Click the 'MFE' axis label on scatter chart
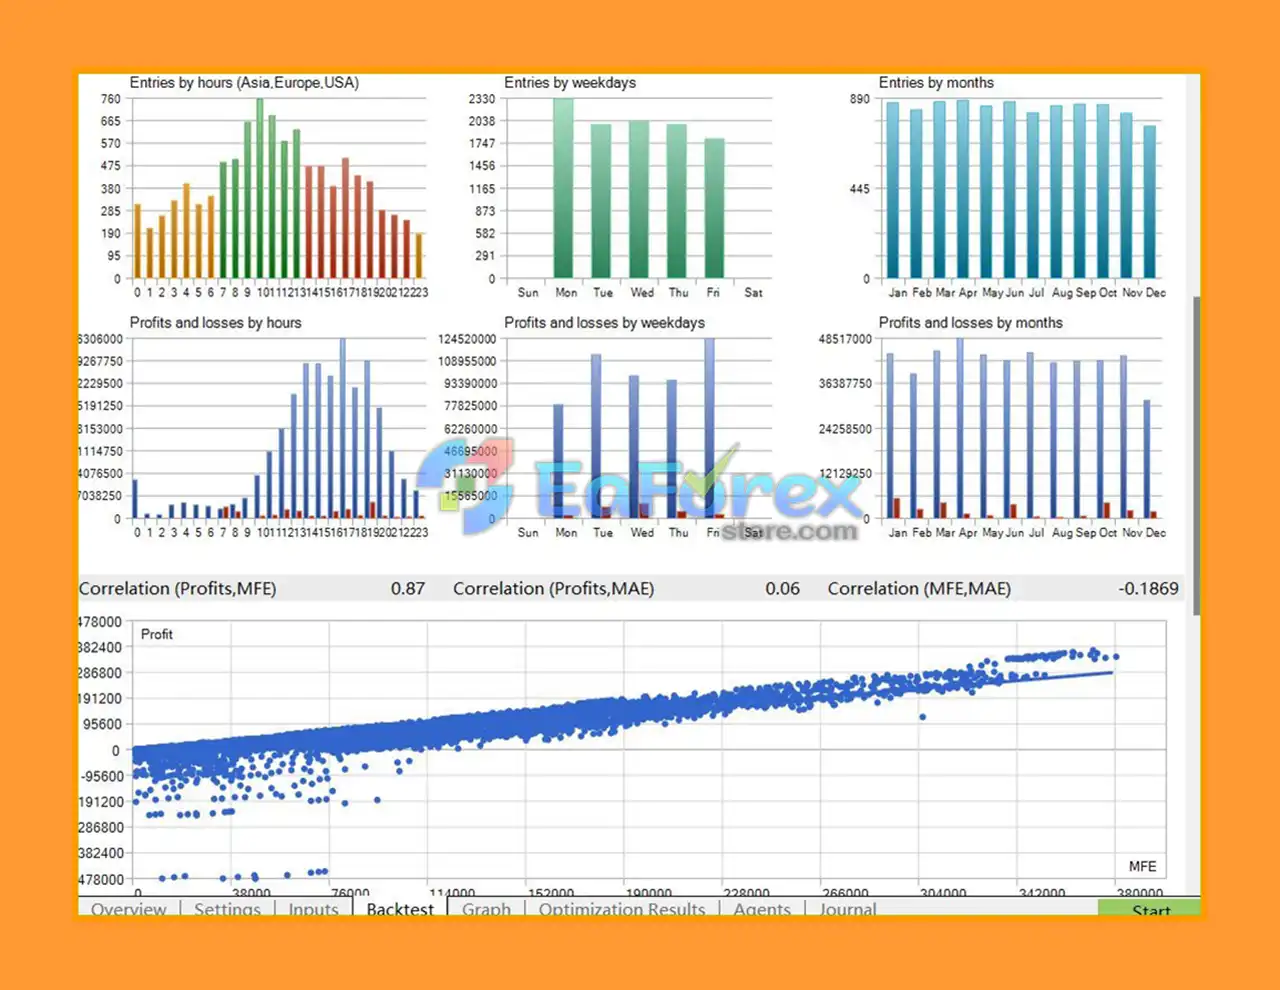This screenshot has height=990, width=1280. (1142, 867)
